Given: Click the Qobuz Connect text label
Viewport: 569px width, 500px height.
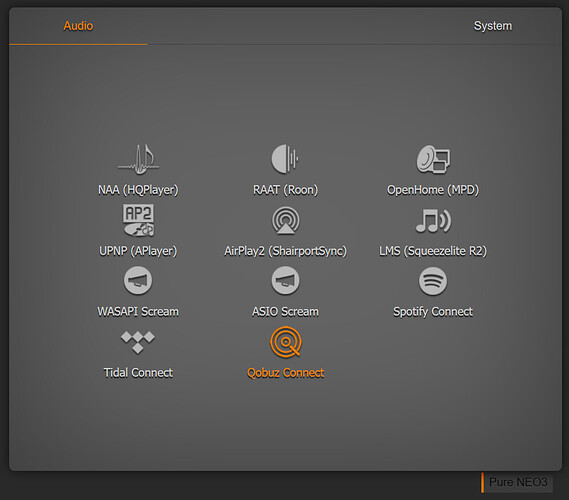Looking at the screenshot, I should 286,373.
